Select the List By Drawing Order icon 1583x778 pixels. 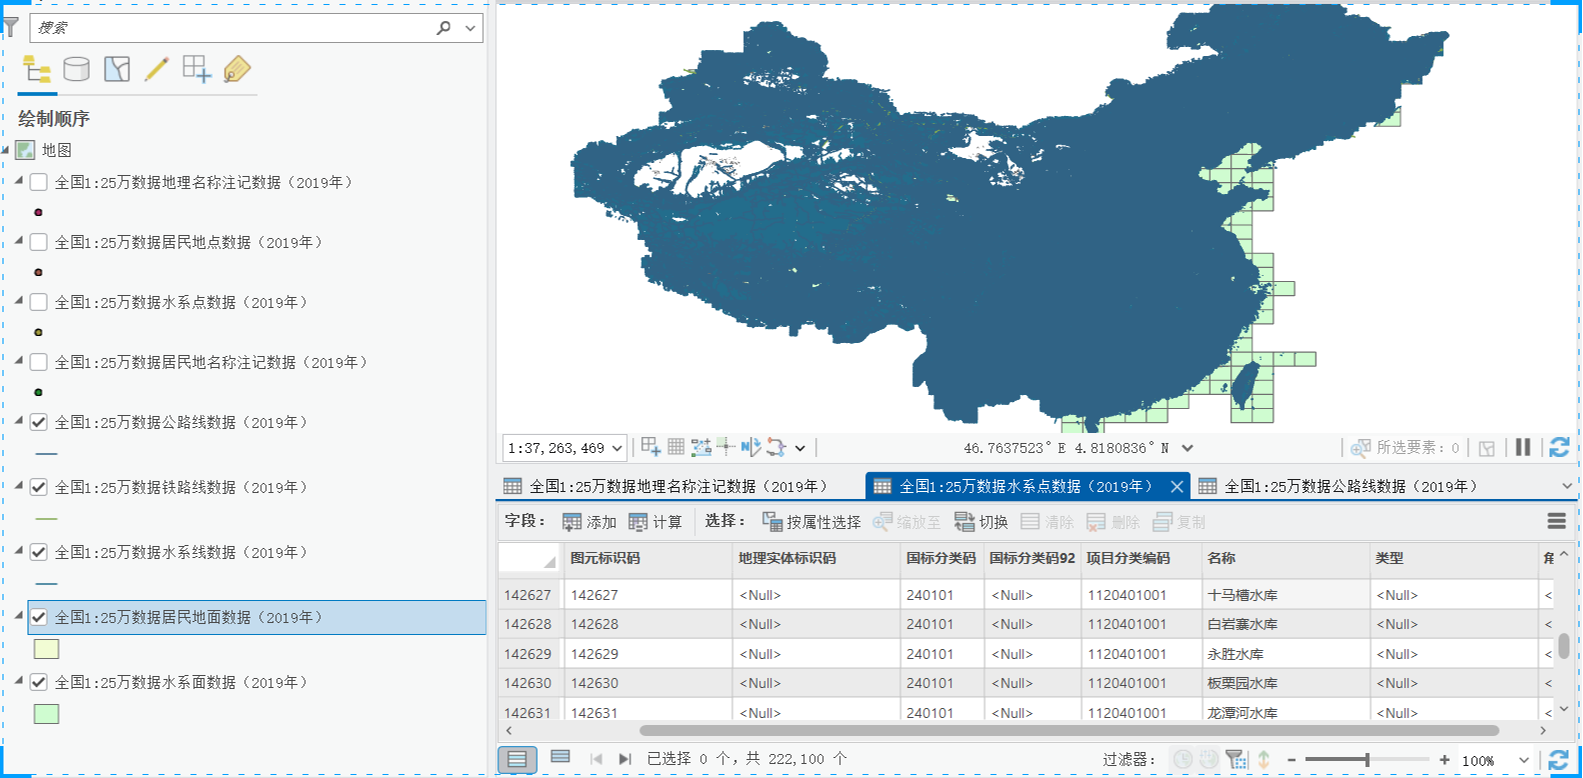coord(37,69)
